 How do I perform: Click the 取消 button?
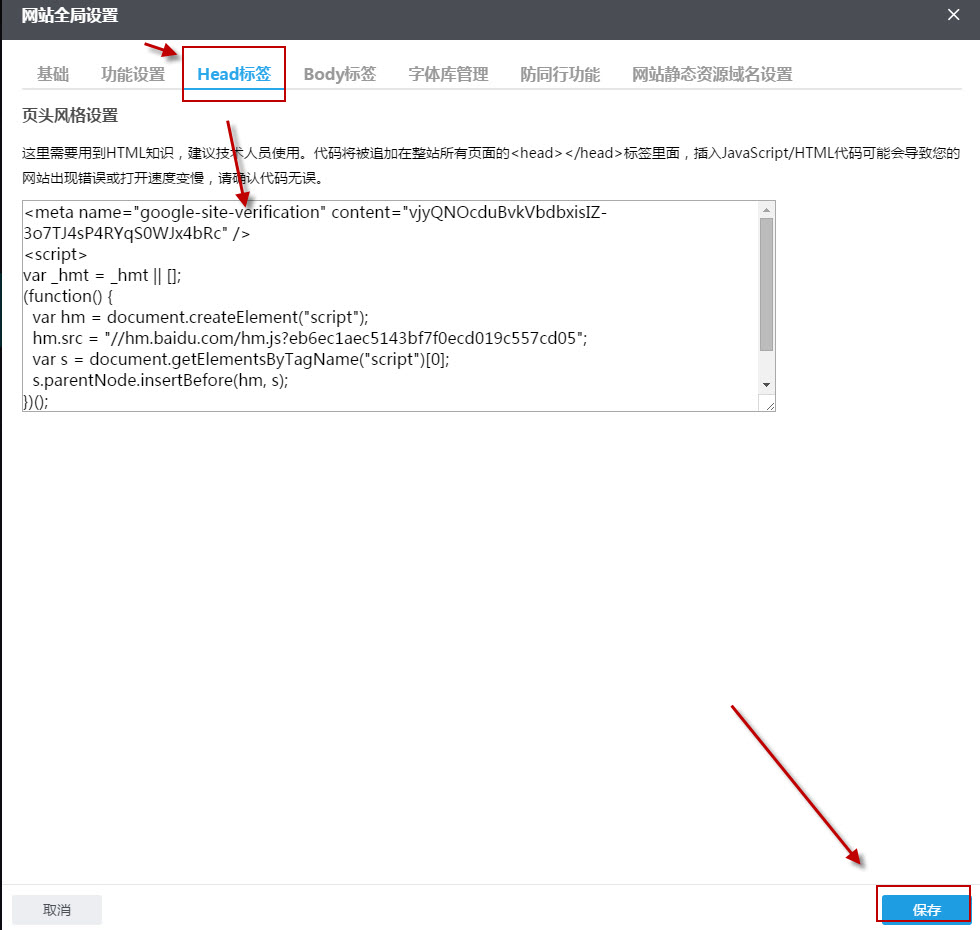57,910
